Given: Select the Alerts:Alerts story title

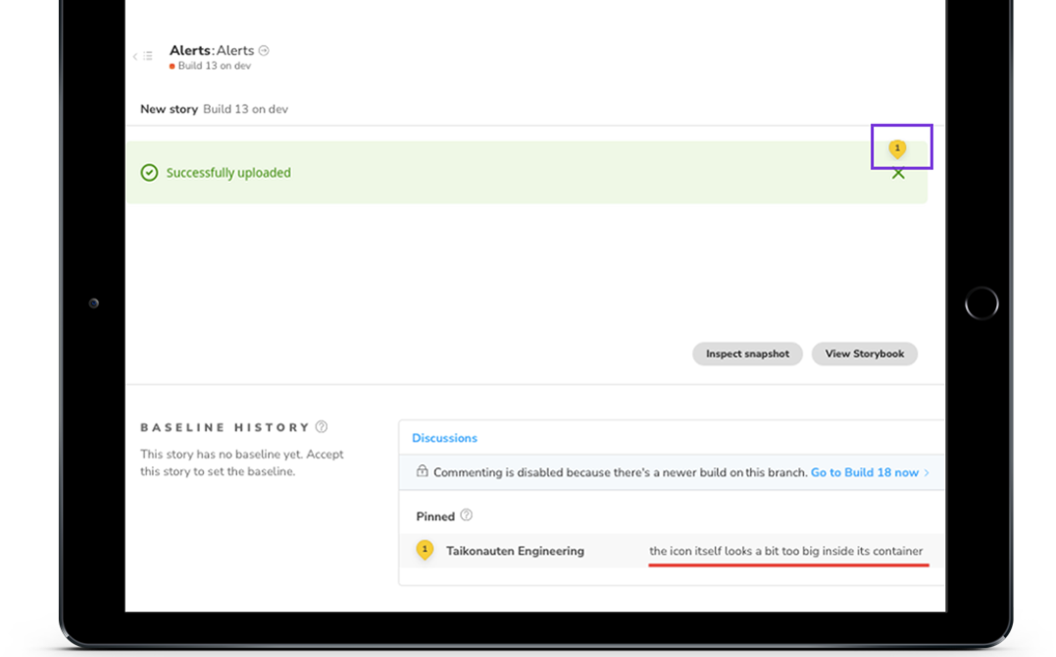Looking at the screenshot, I should (x=211, y=50).
